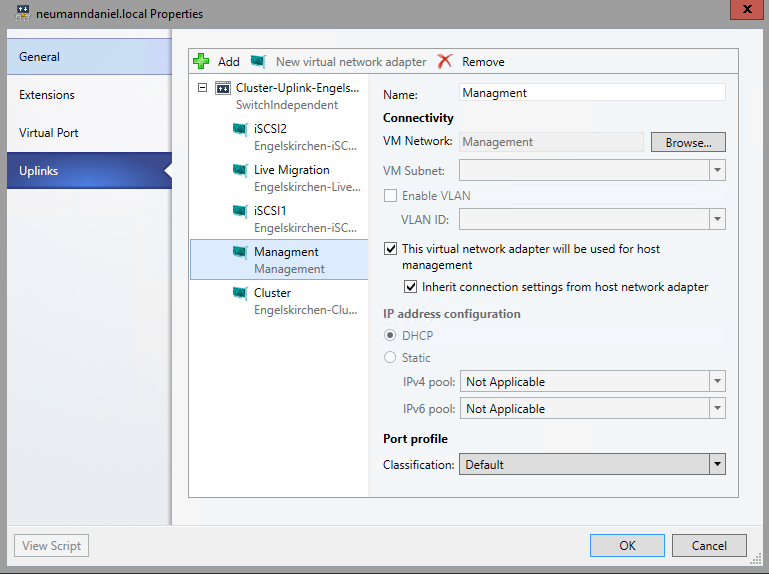The width and height of the screenshot is (769, 574).
Task: Select the Cluster adapter icon in tree
Action: tap(240, 293)
